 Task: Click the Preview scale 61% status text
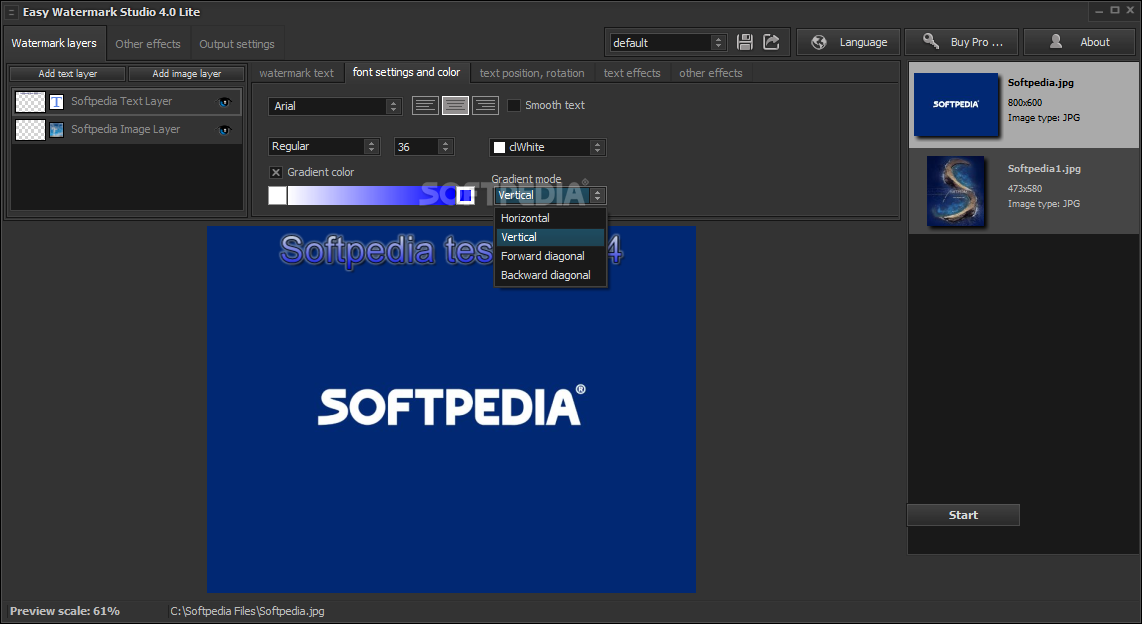(x=65, y=611)
